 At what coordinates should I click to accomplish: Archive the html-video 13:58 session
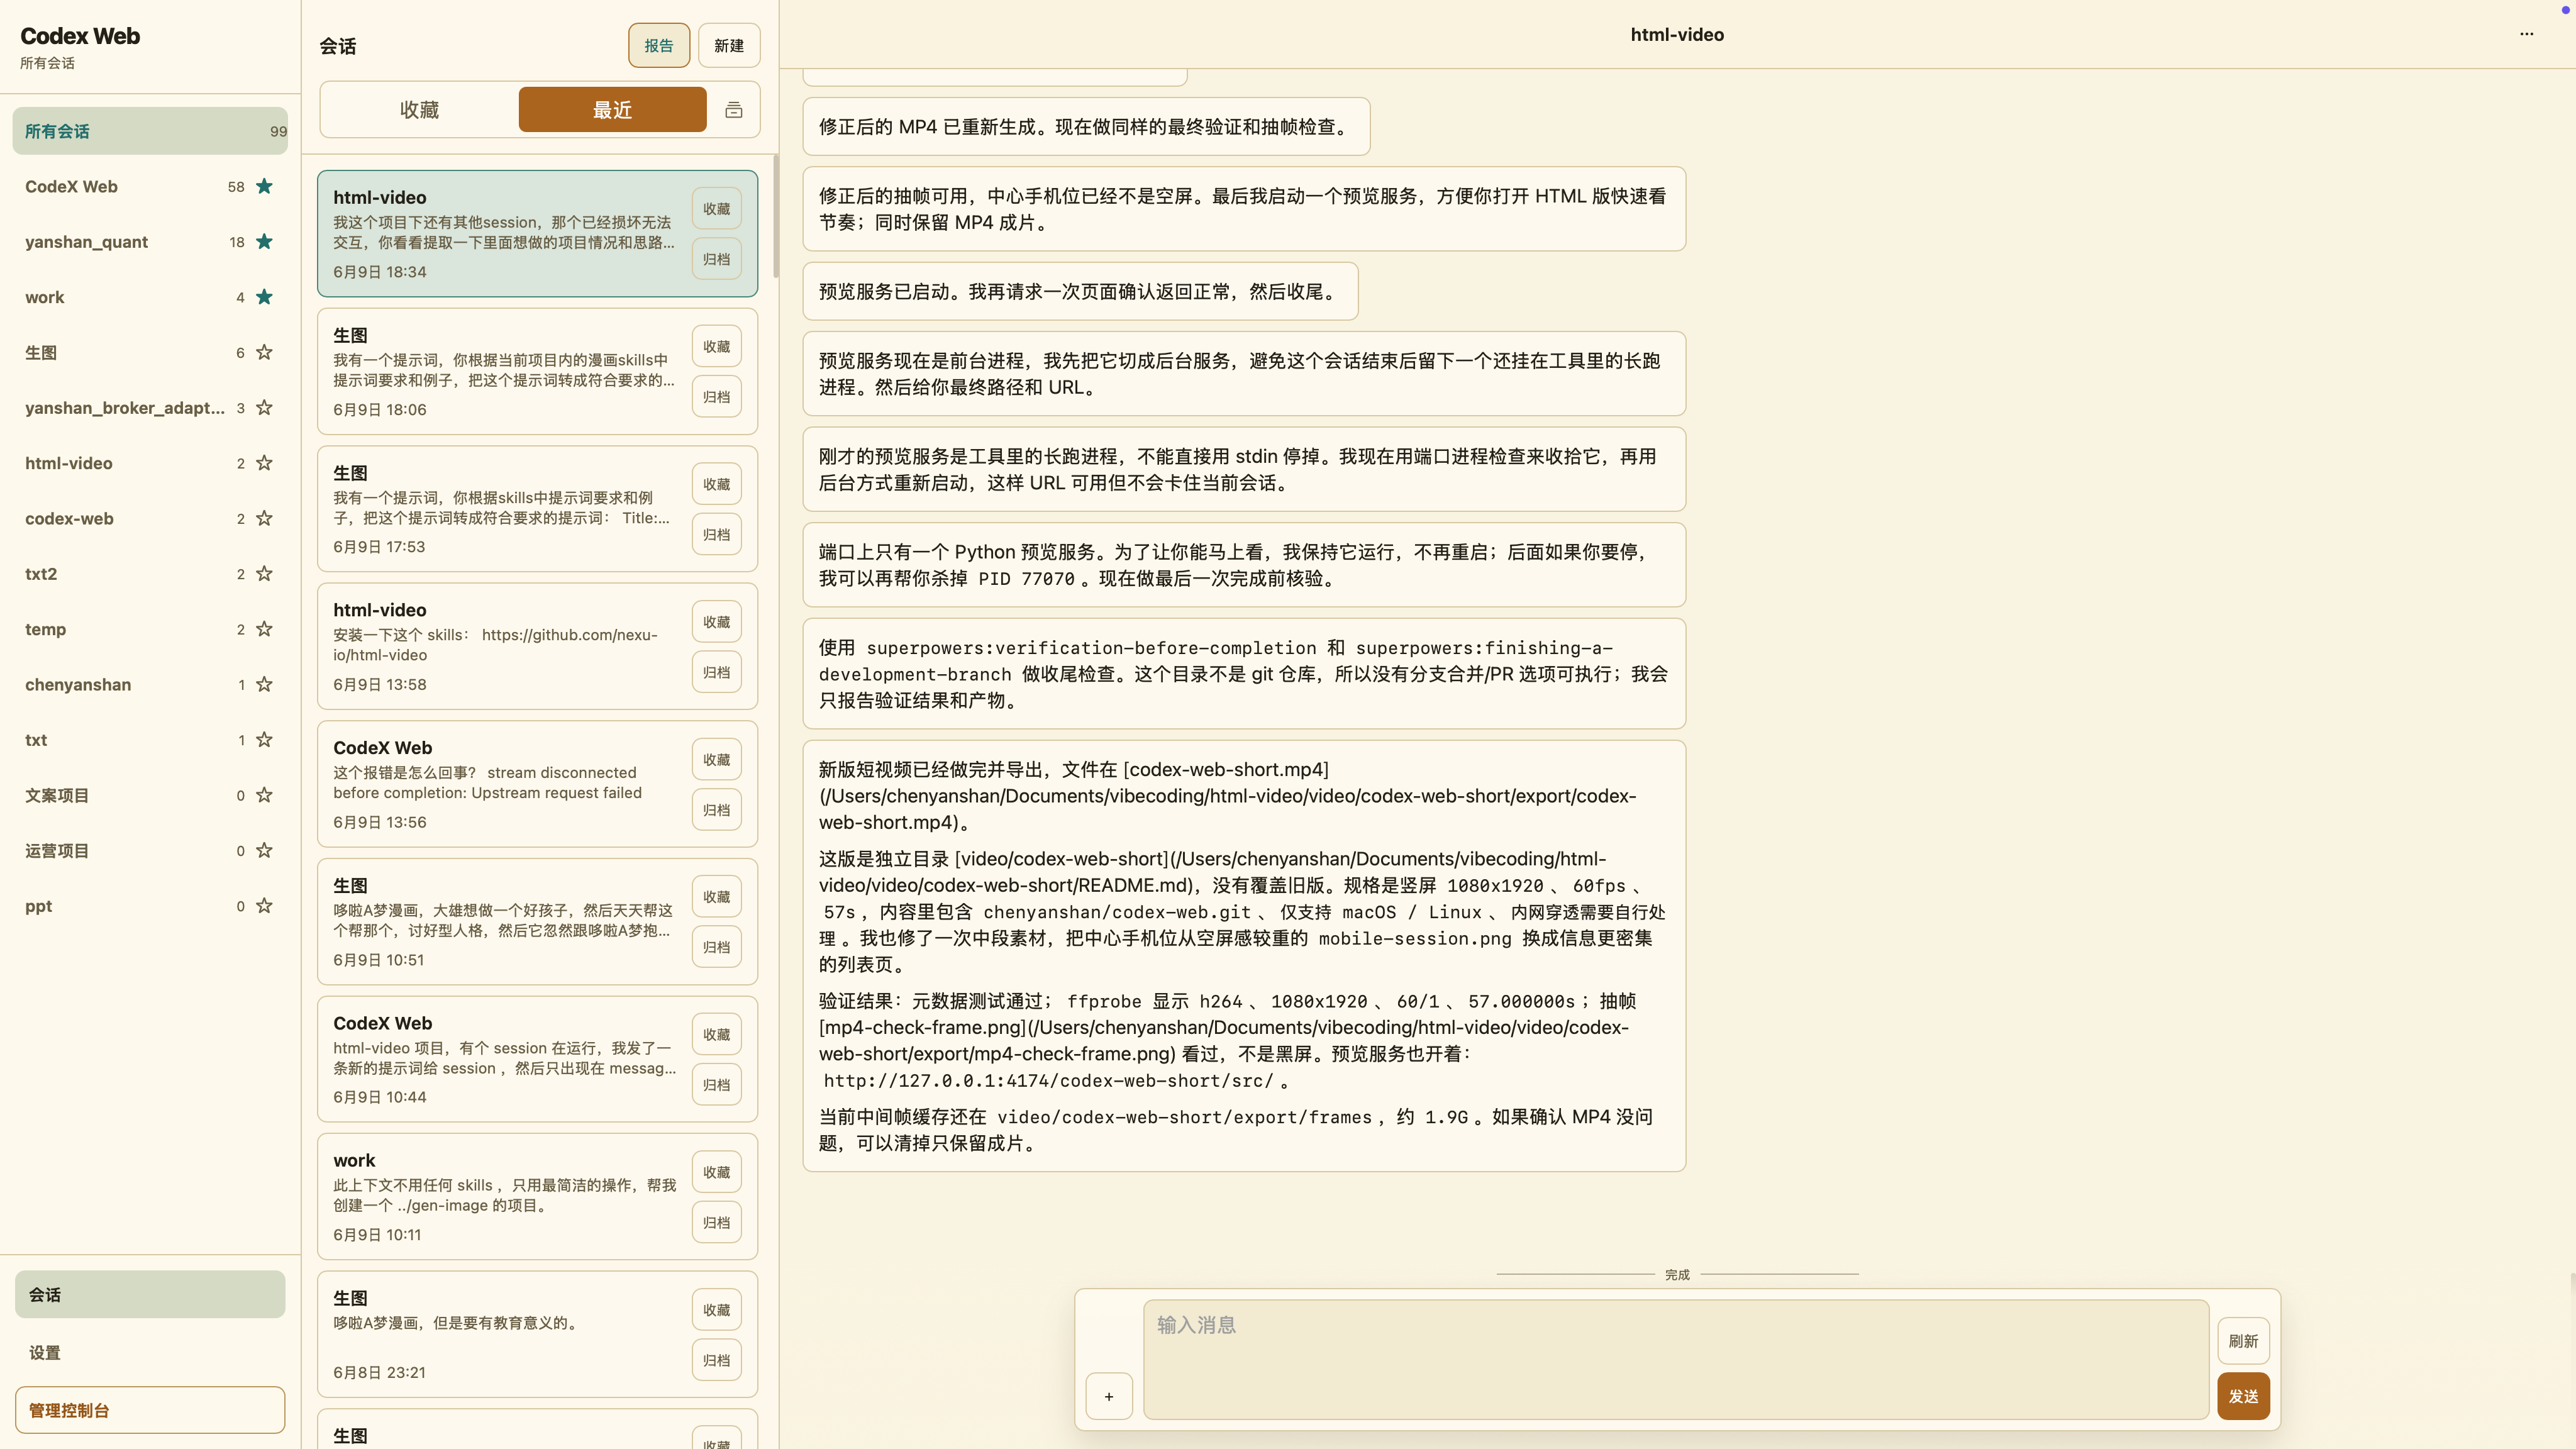pyautogui.click(x=716, y=672)
